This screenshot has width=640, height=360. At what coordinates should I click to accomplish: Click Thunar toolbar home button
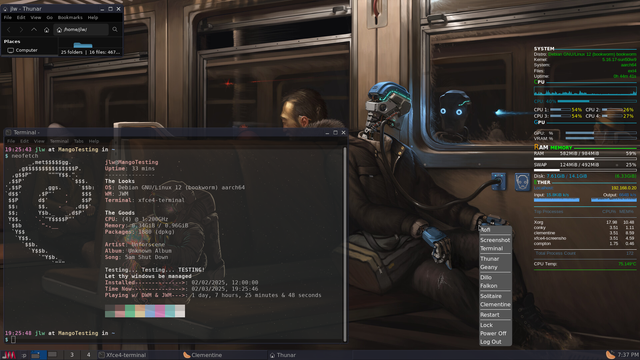pos(47,30)
